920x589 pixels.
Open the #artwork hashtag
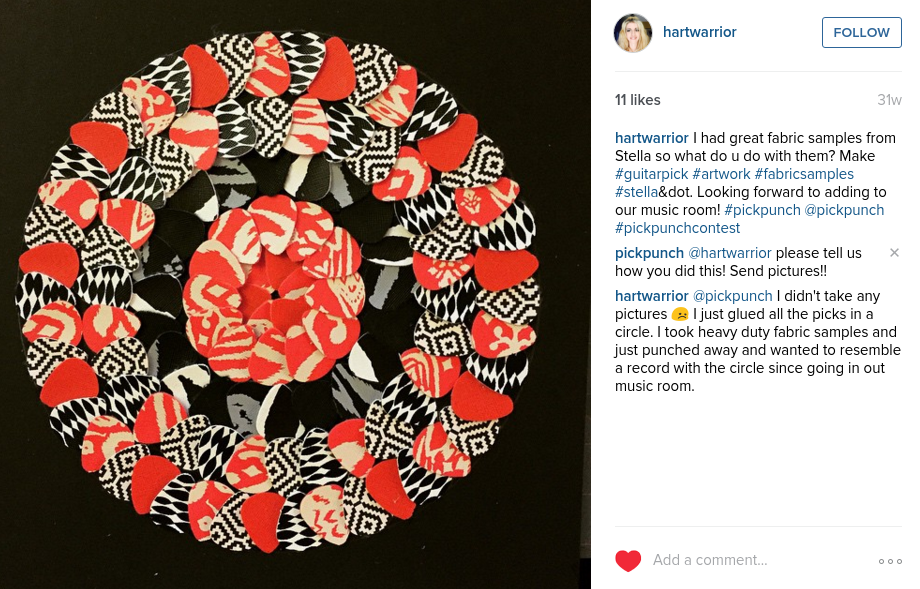(x=721, y=174)
